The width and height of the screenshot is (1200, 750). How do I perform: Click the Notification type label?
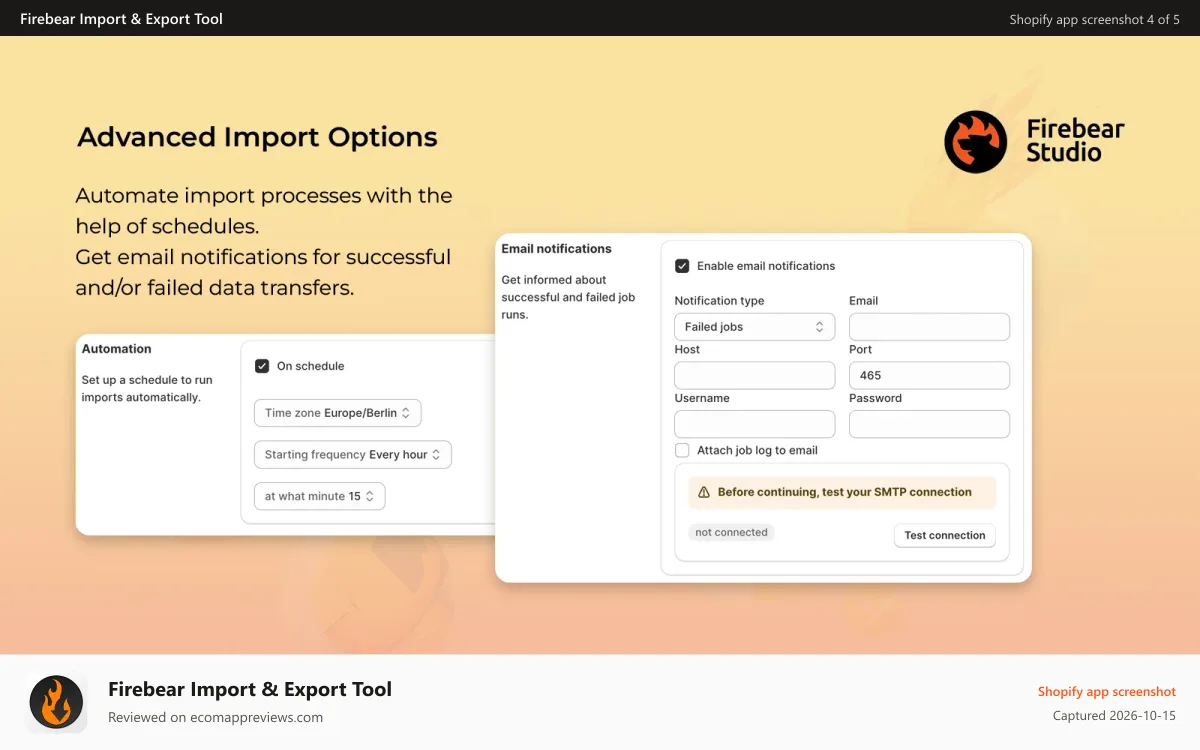pyautogui.click(x=719, y=301)
